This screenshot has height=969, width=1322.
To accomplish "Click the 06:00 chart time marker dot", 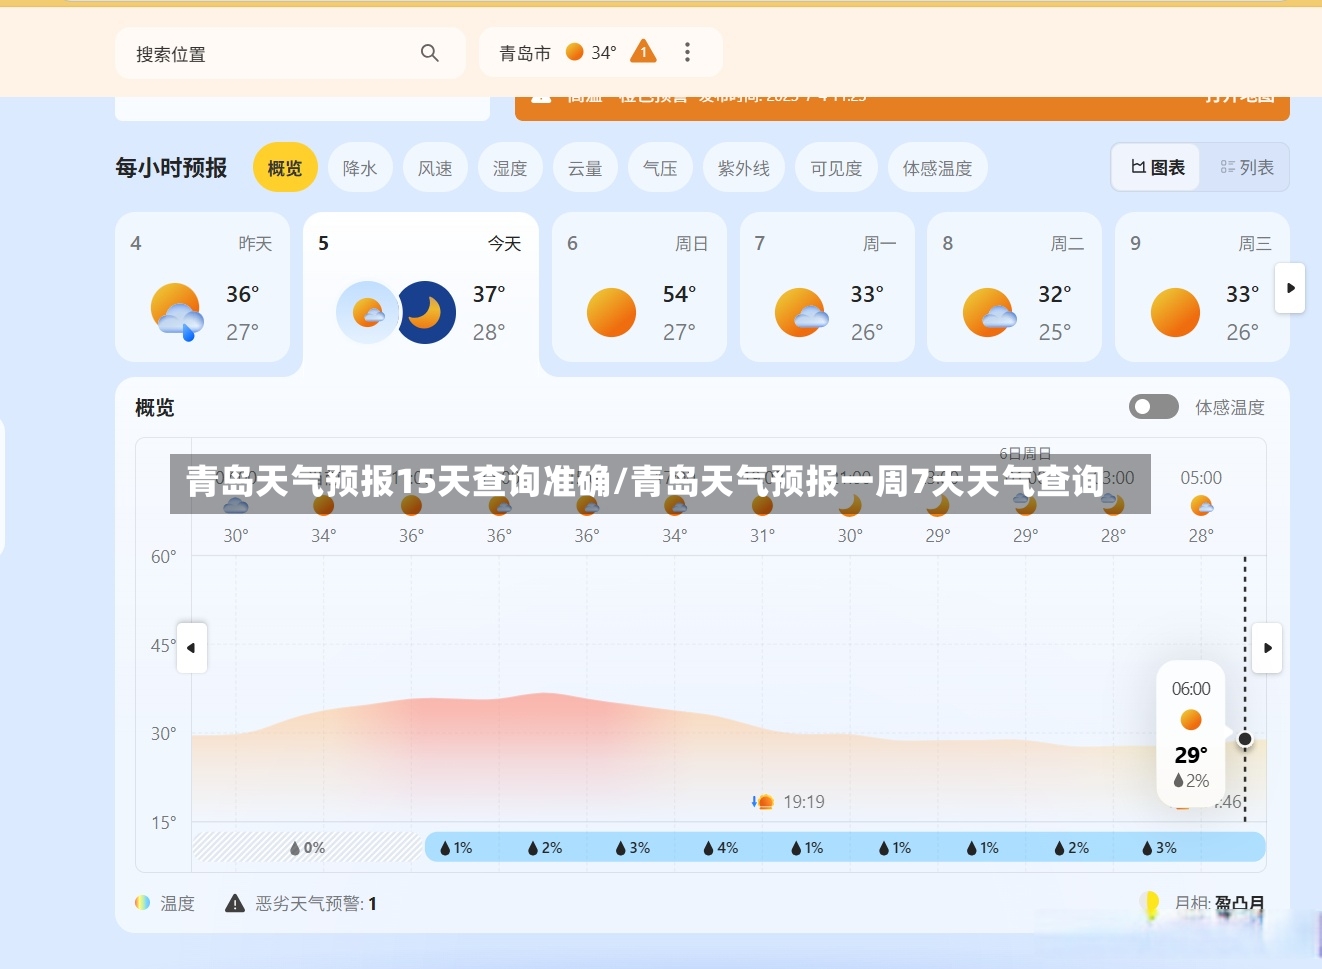I will (x=1245, y=739).
